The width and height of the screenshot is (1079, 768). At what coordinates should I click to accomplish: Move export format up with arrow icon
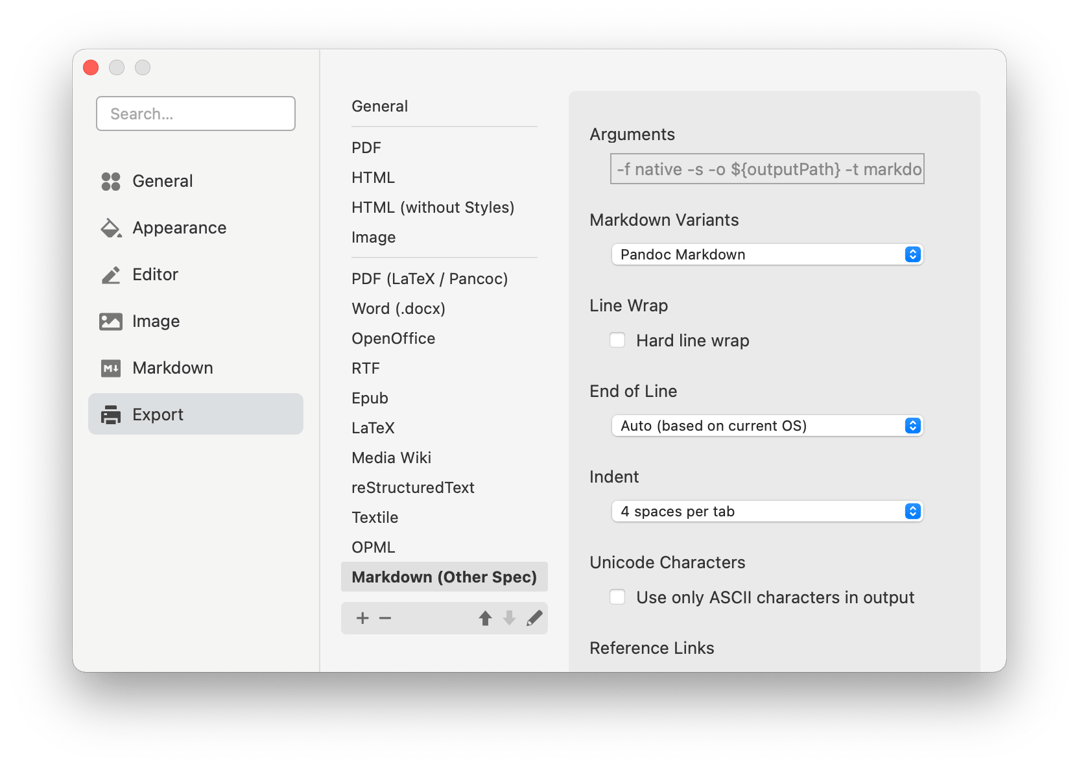(x=485, y=618)
